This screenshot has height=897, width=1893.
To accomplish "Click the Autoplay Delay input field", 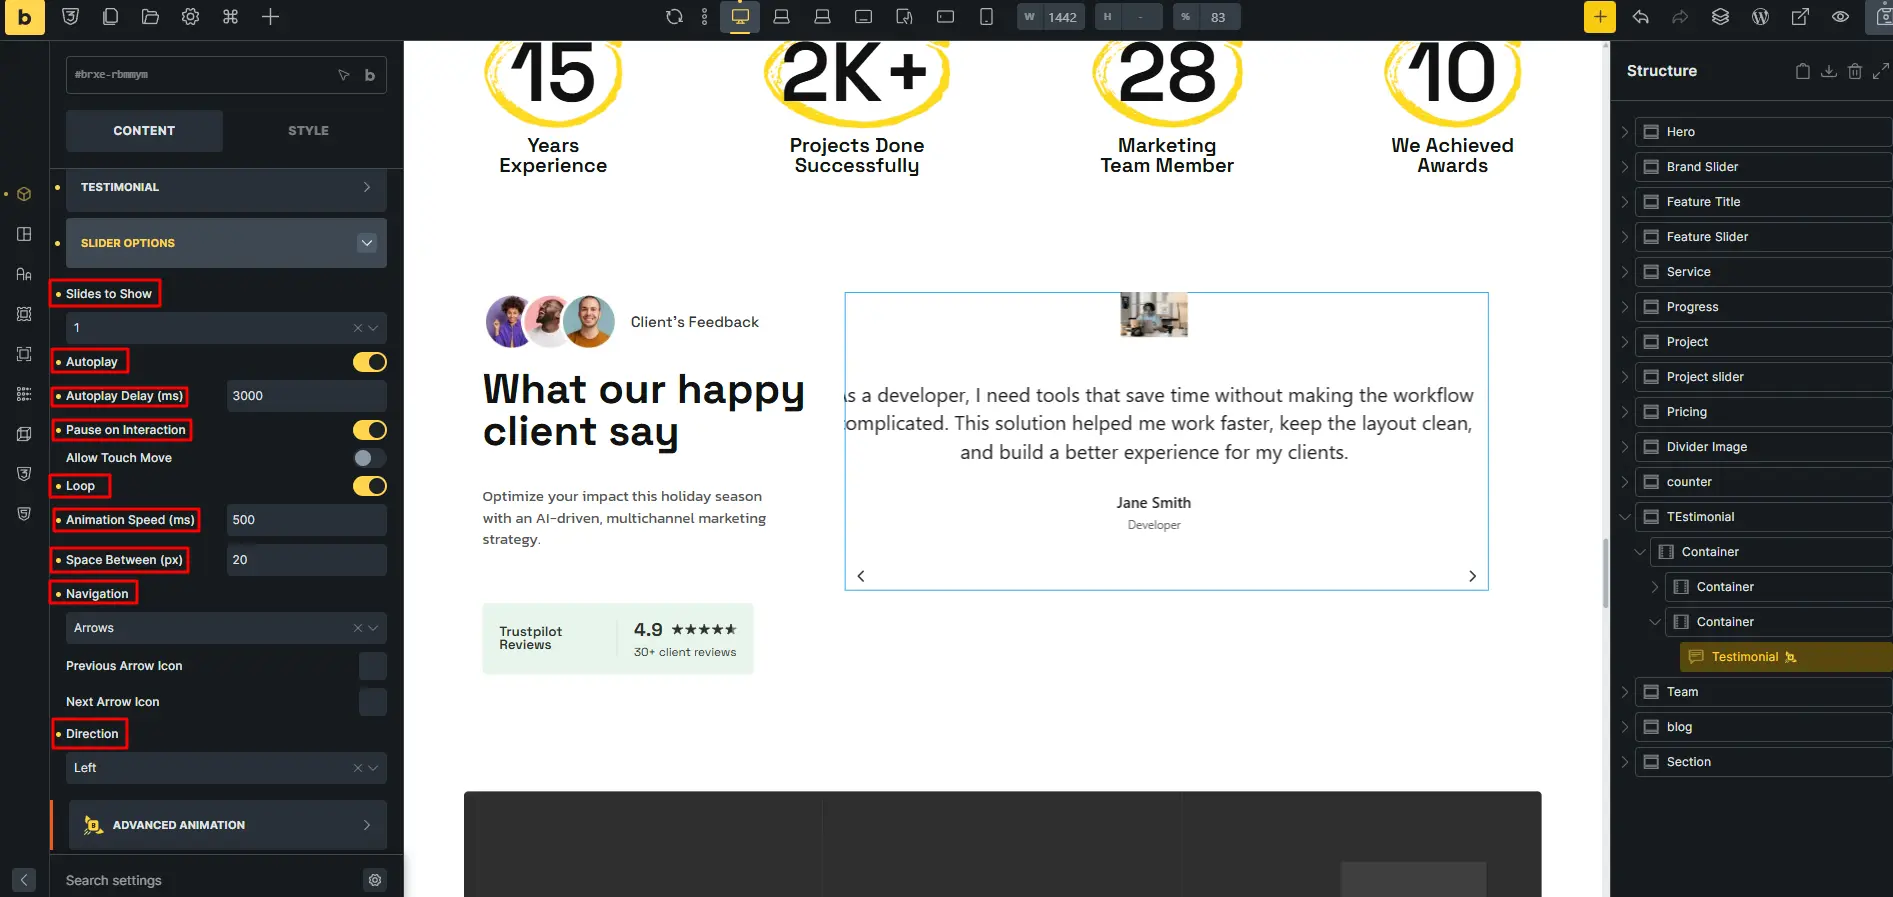I will tap(306, 396).
